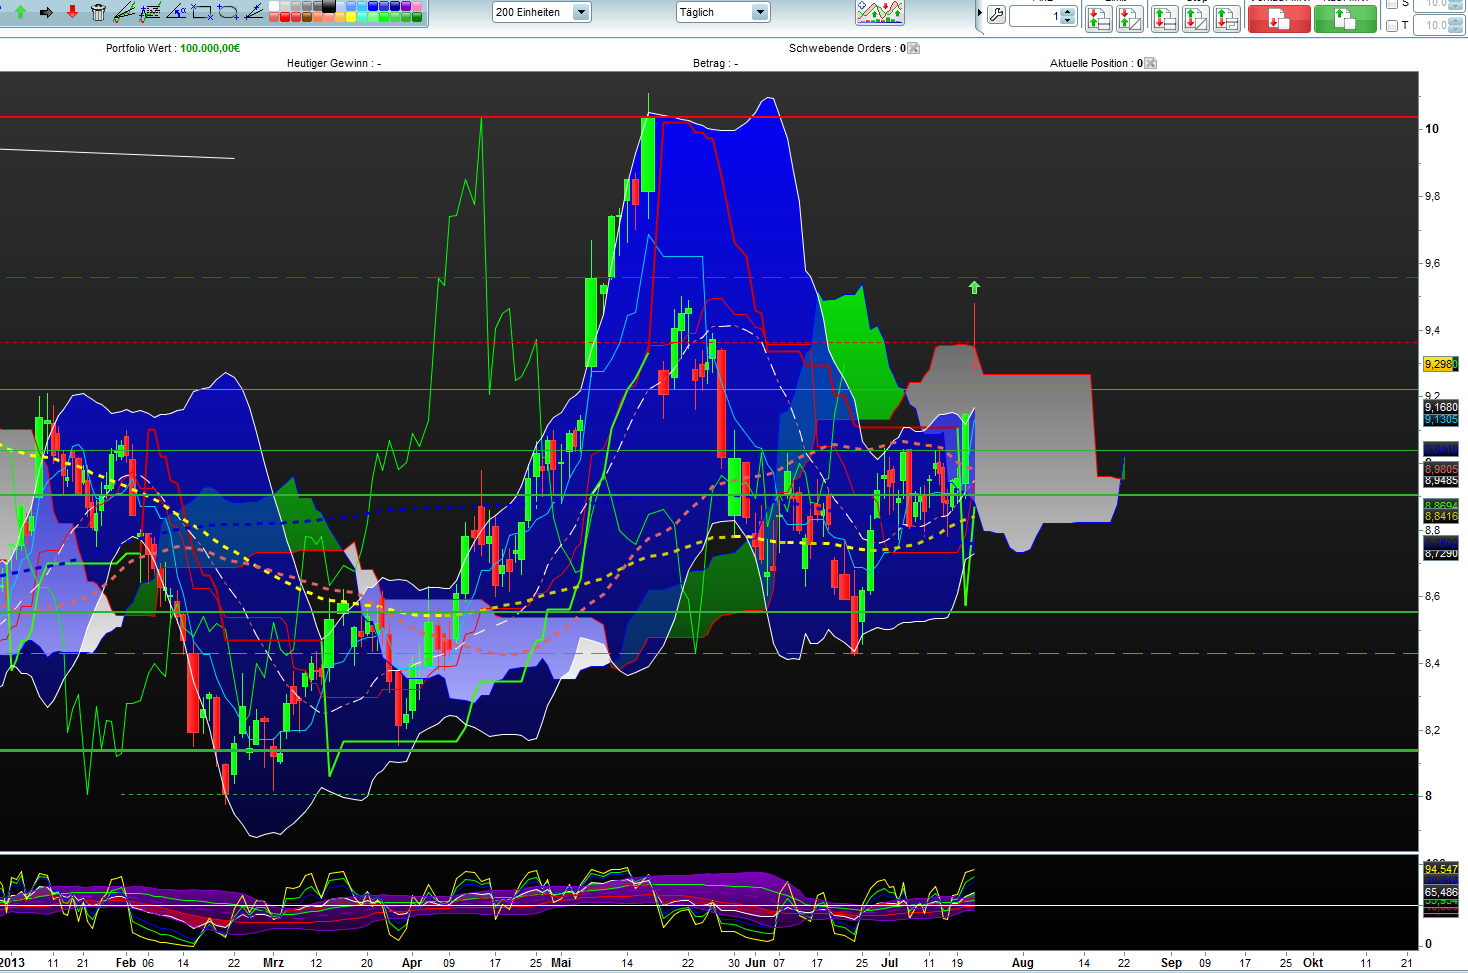Open the wrench order settings
Image resolution: width=1468 pixels, height=973 pixels.
tap(996, 14)
